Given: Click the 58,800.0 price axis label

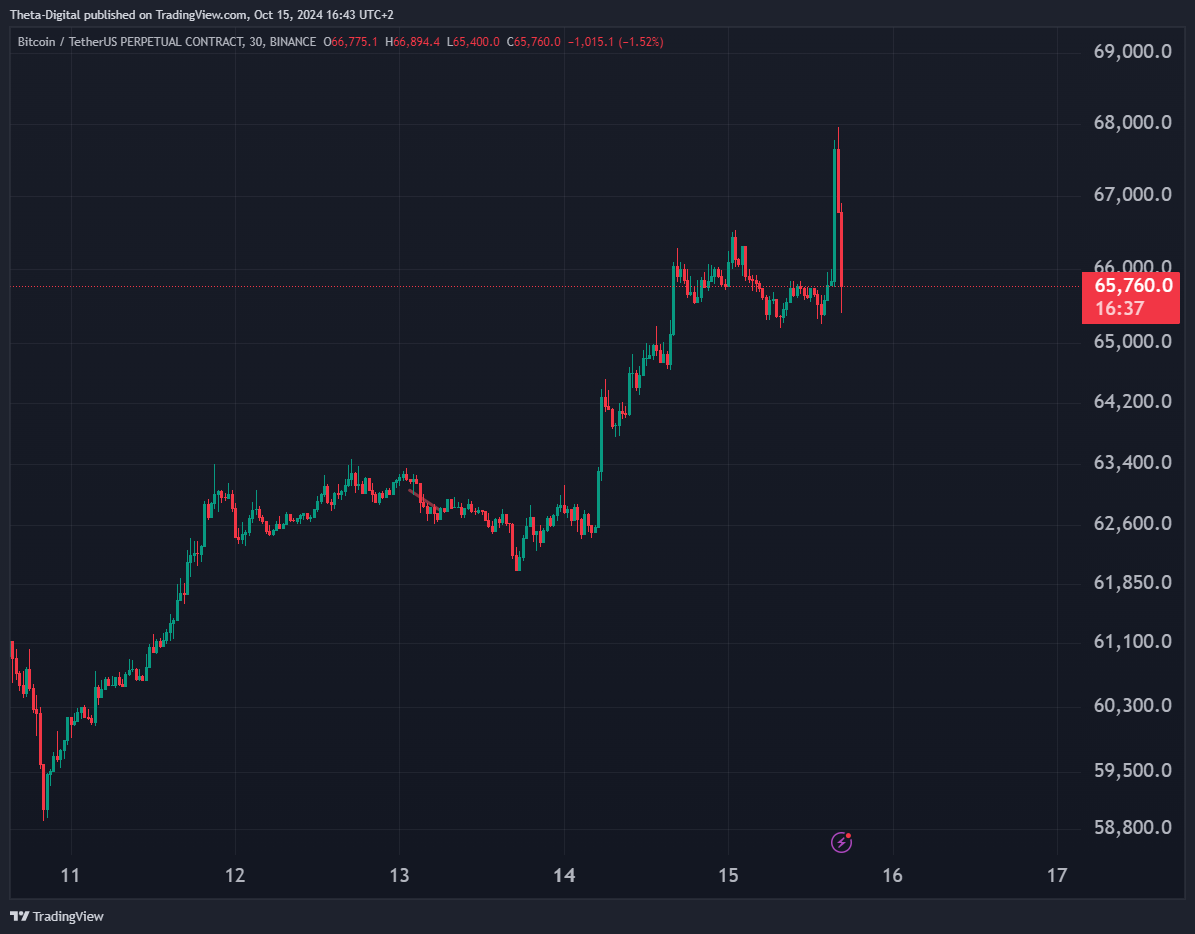Looking at the screenshot, I should 1133,827.
